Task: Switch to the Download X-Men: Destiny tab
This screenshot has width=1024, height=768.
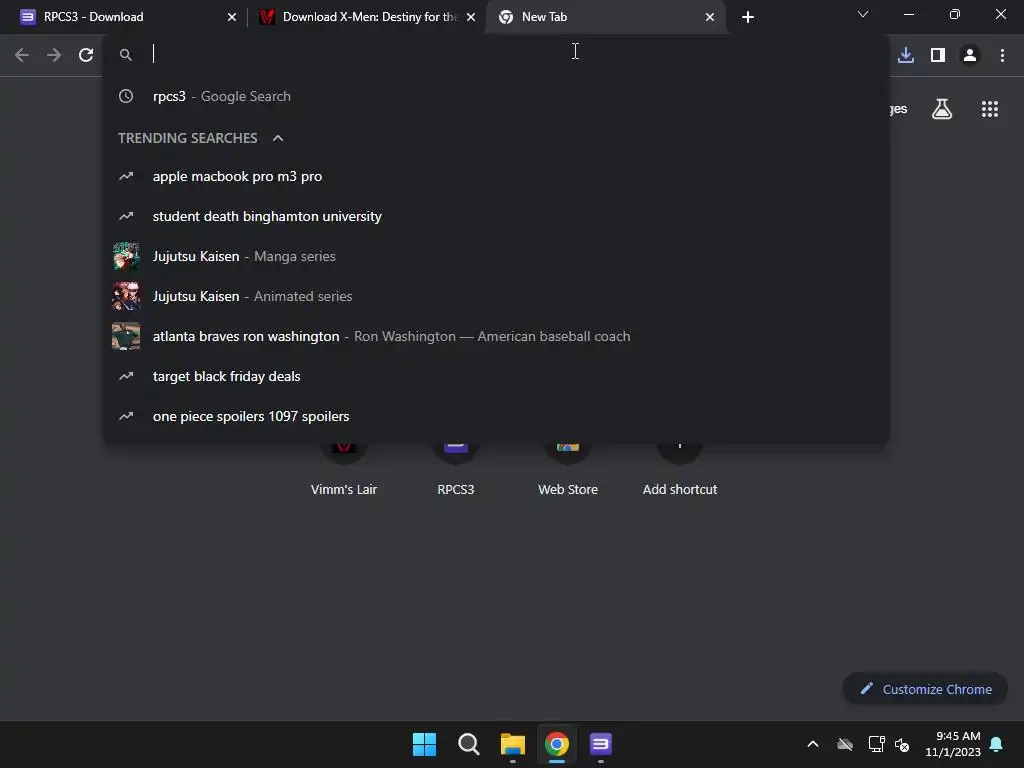Action: (367, 17)
